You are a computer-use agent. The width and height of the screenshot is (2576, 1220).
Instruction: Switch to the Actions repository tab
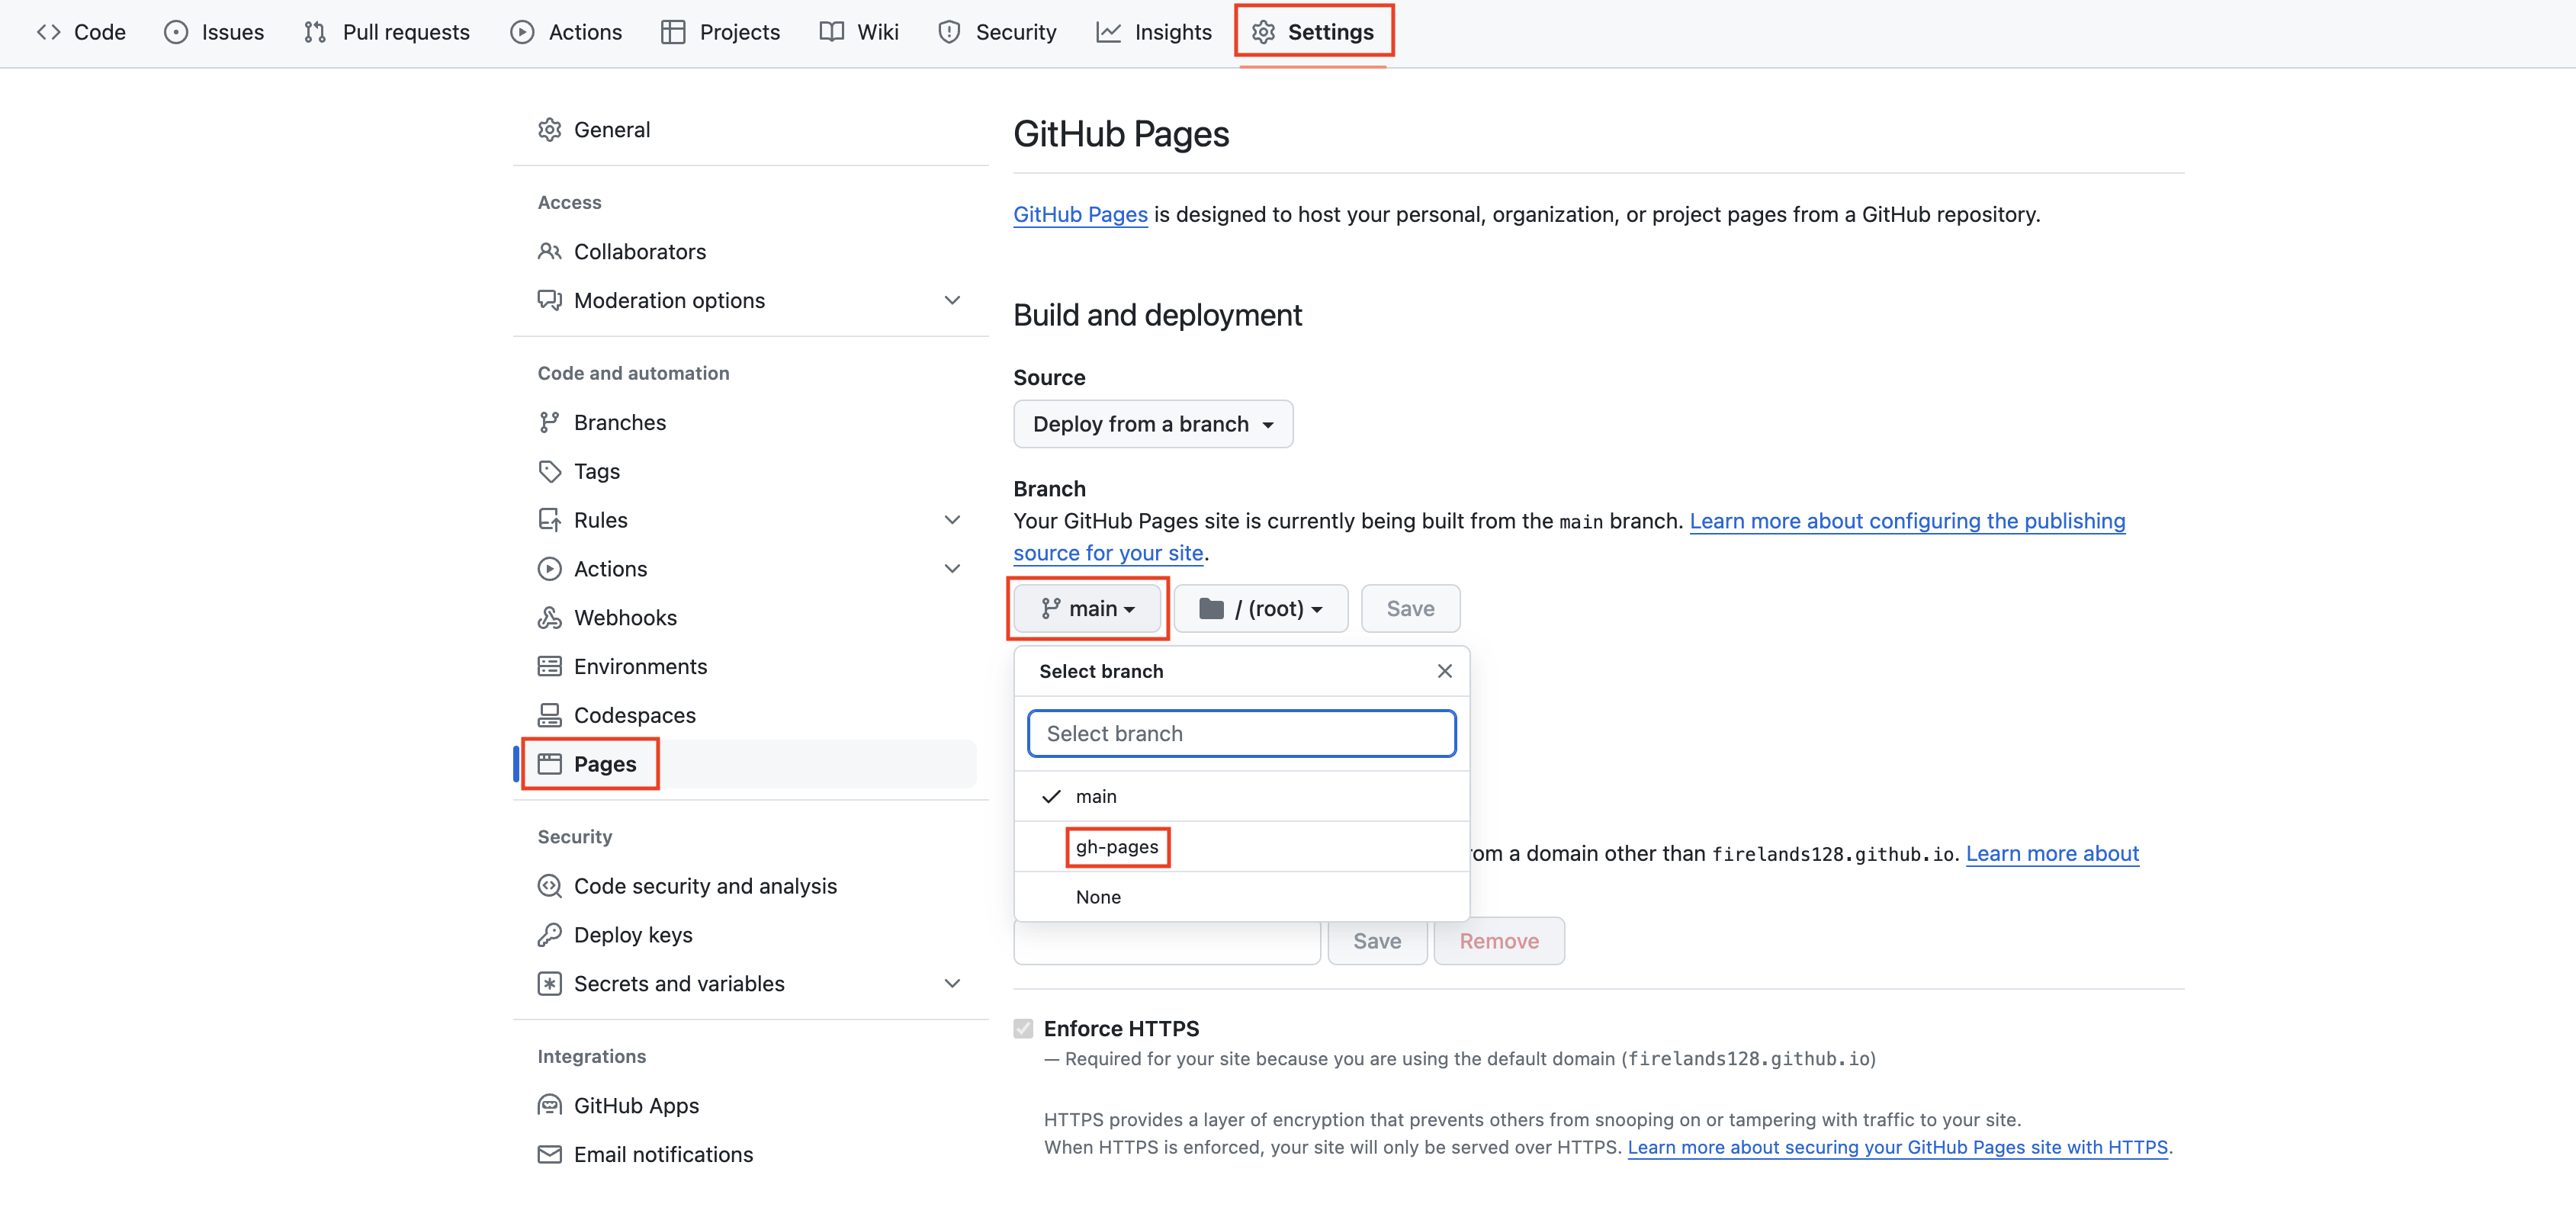pos(566,32)
